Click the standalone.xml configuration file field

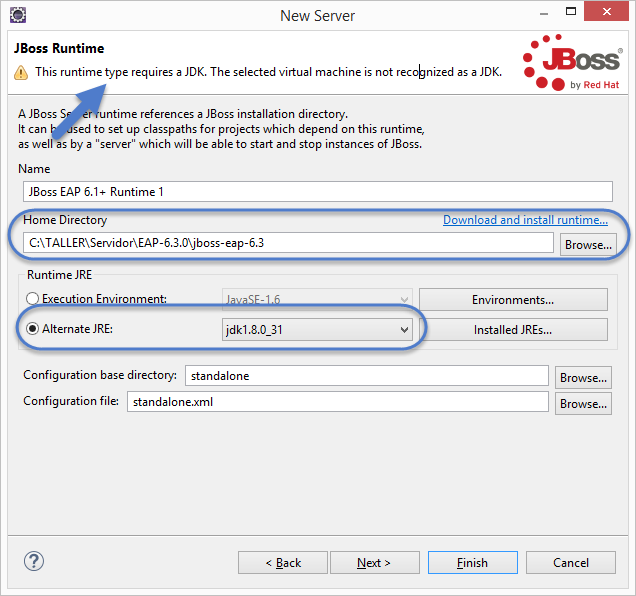point(337,402)
